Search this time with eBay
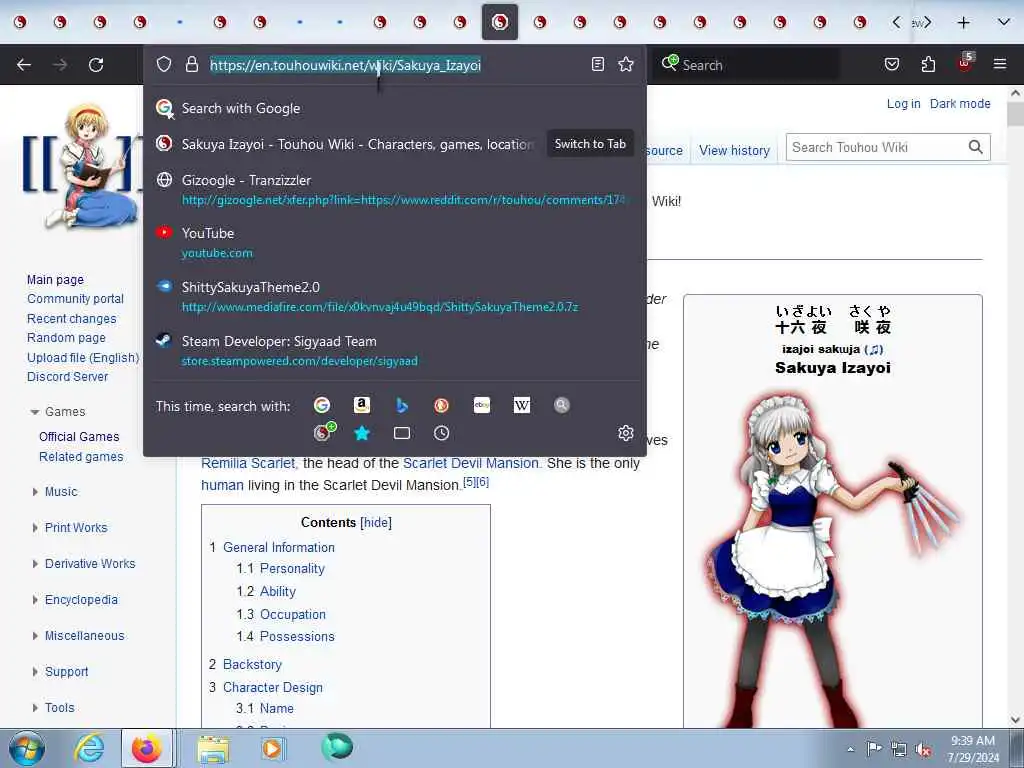 click(x=482, y=406)
